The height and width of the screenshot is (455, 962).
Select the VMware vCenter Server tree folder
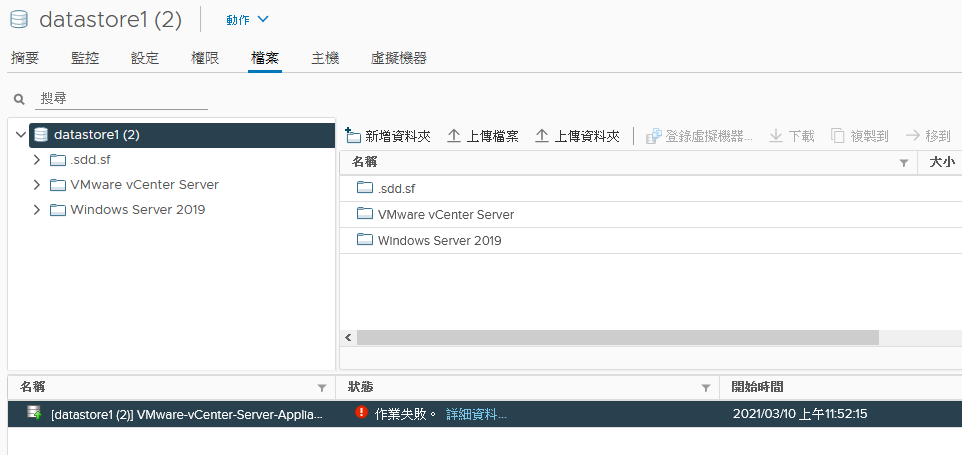(144, 185)
